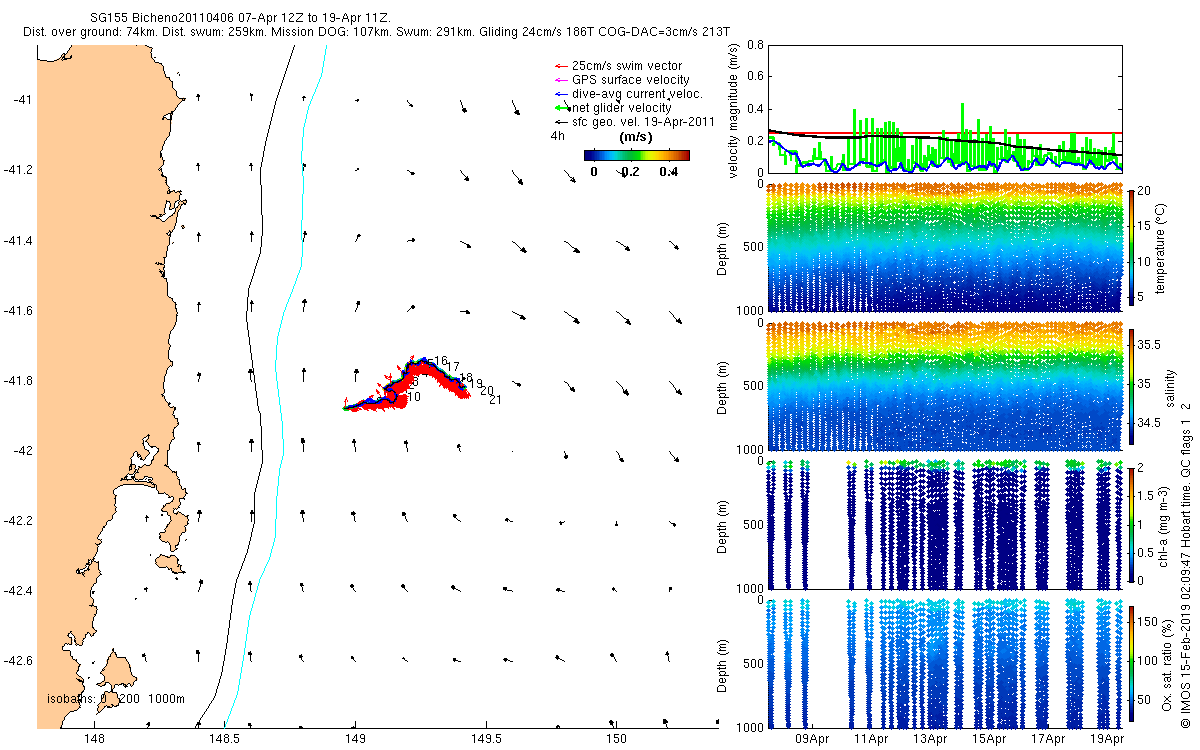Click the -42 latitude tick label
Viewport: 1200px width, 750px height.
[21, 451]
